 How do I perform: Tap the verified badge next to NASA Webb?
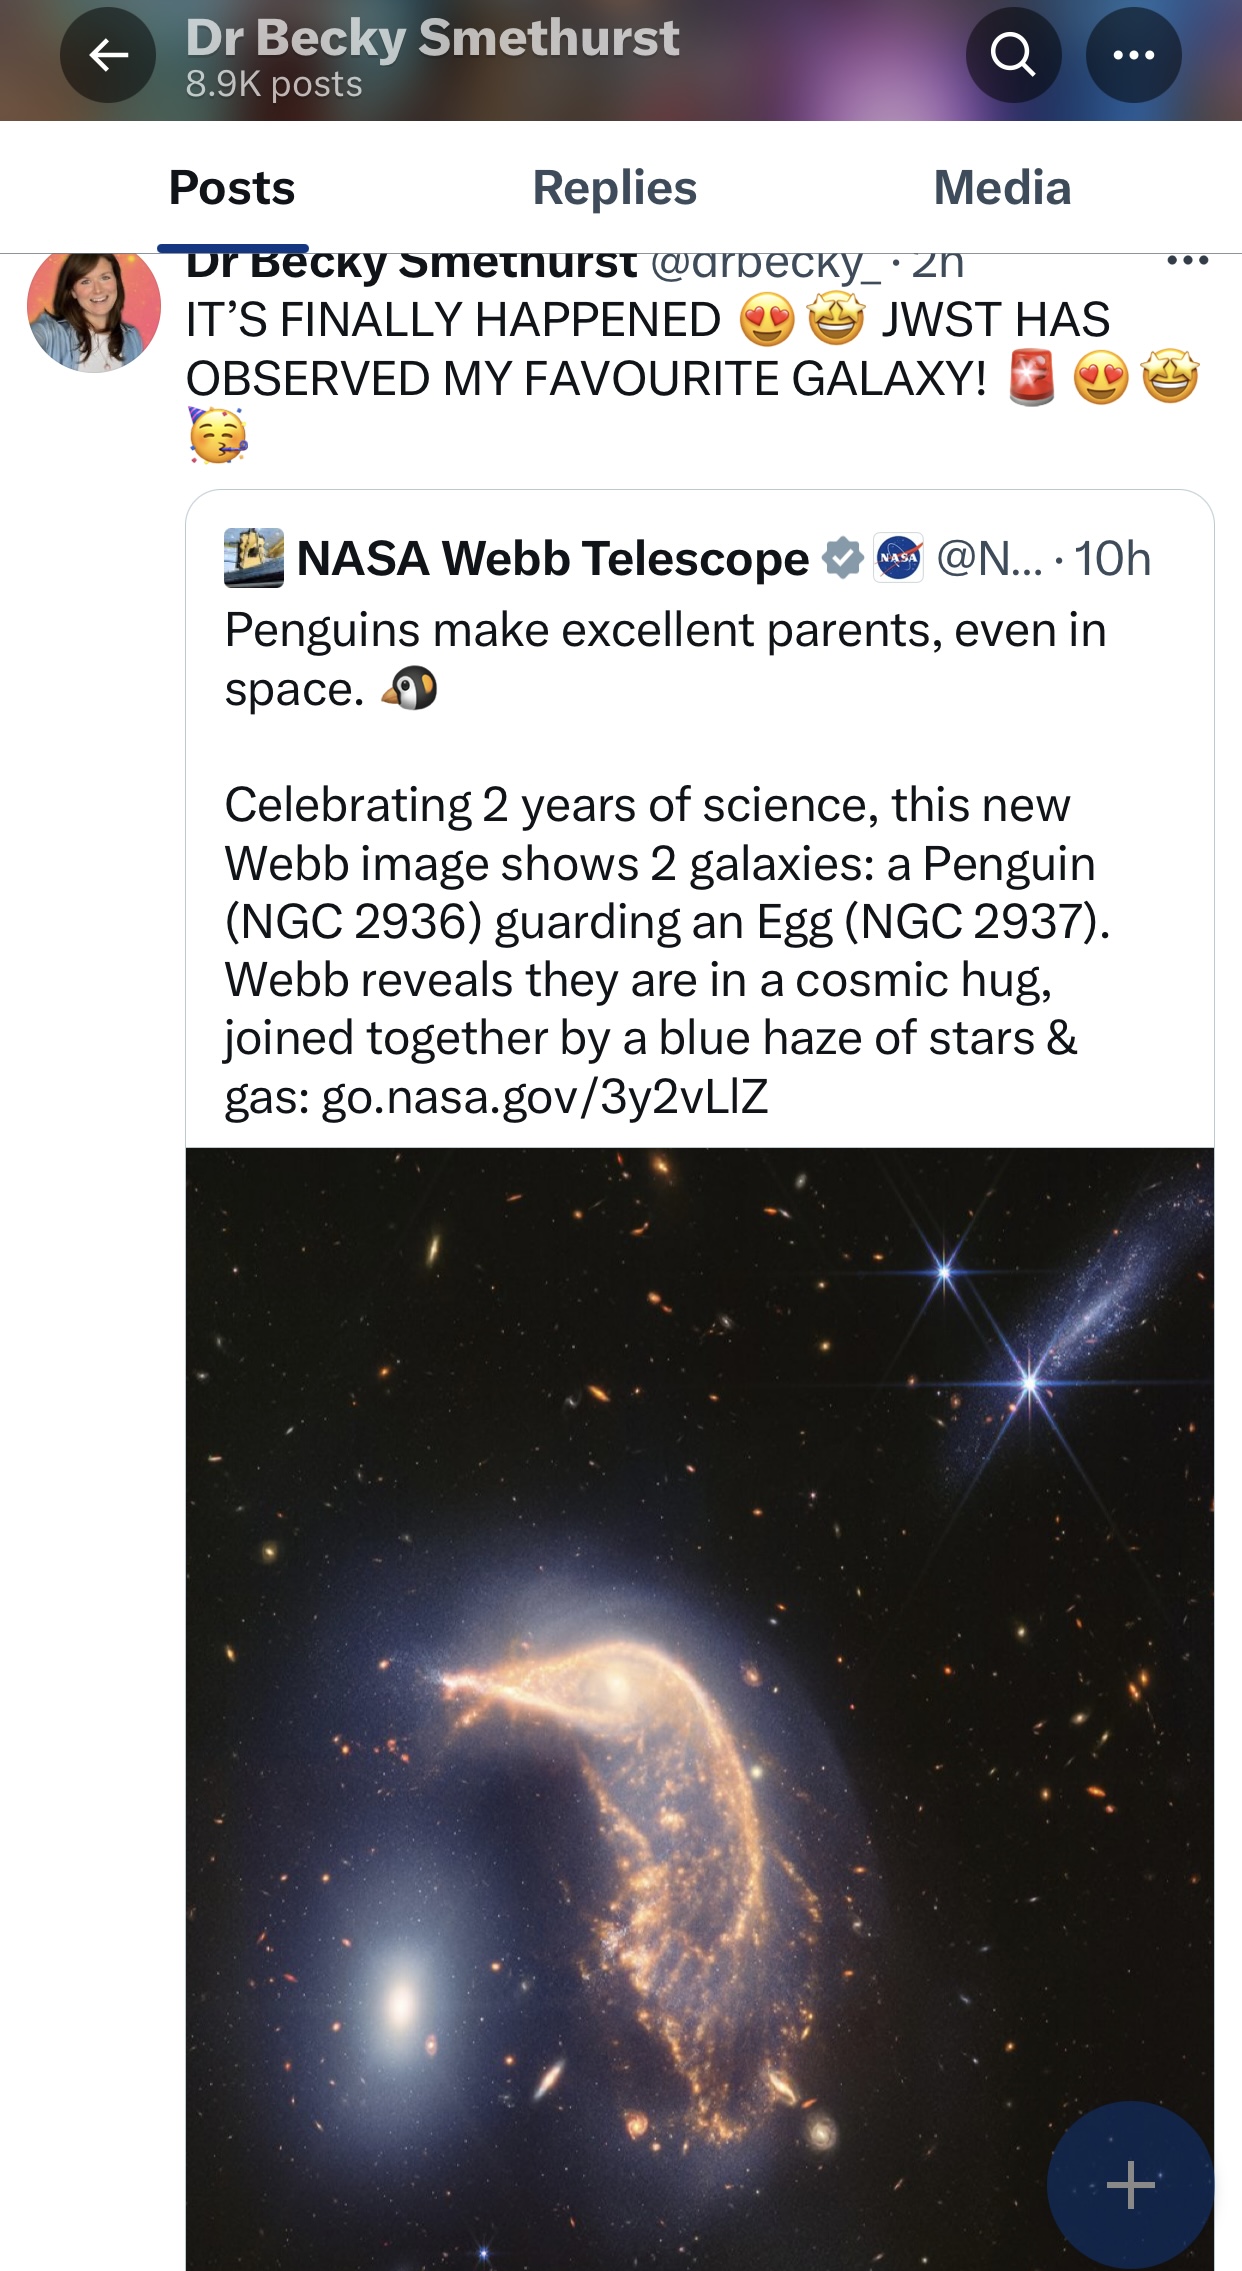843,558
